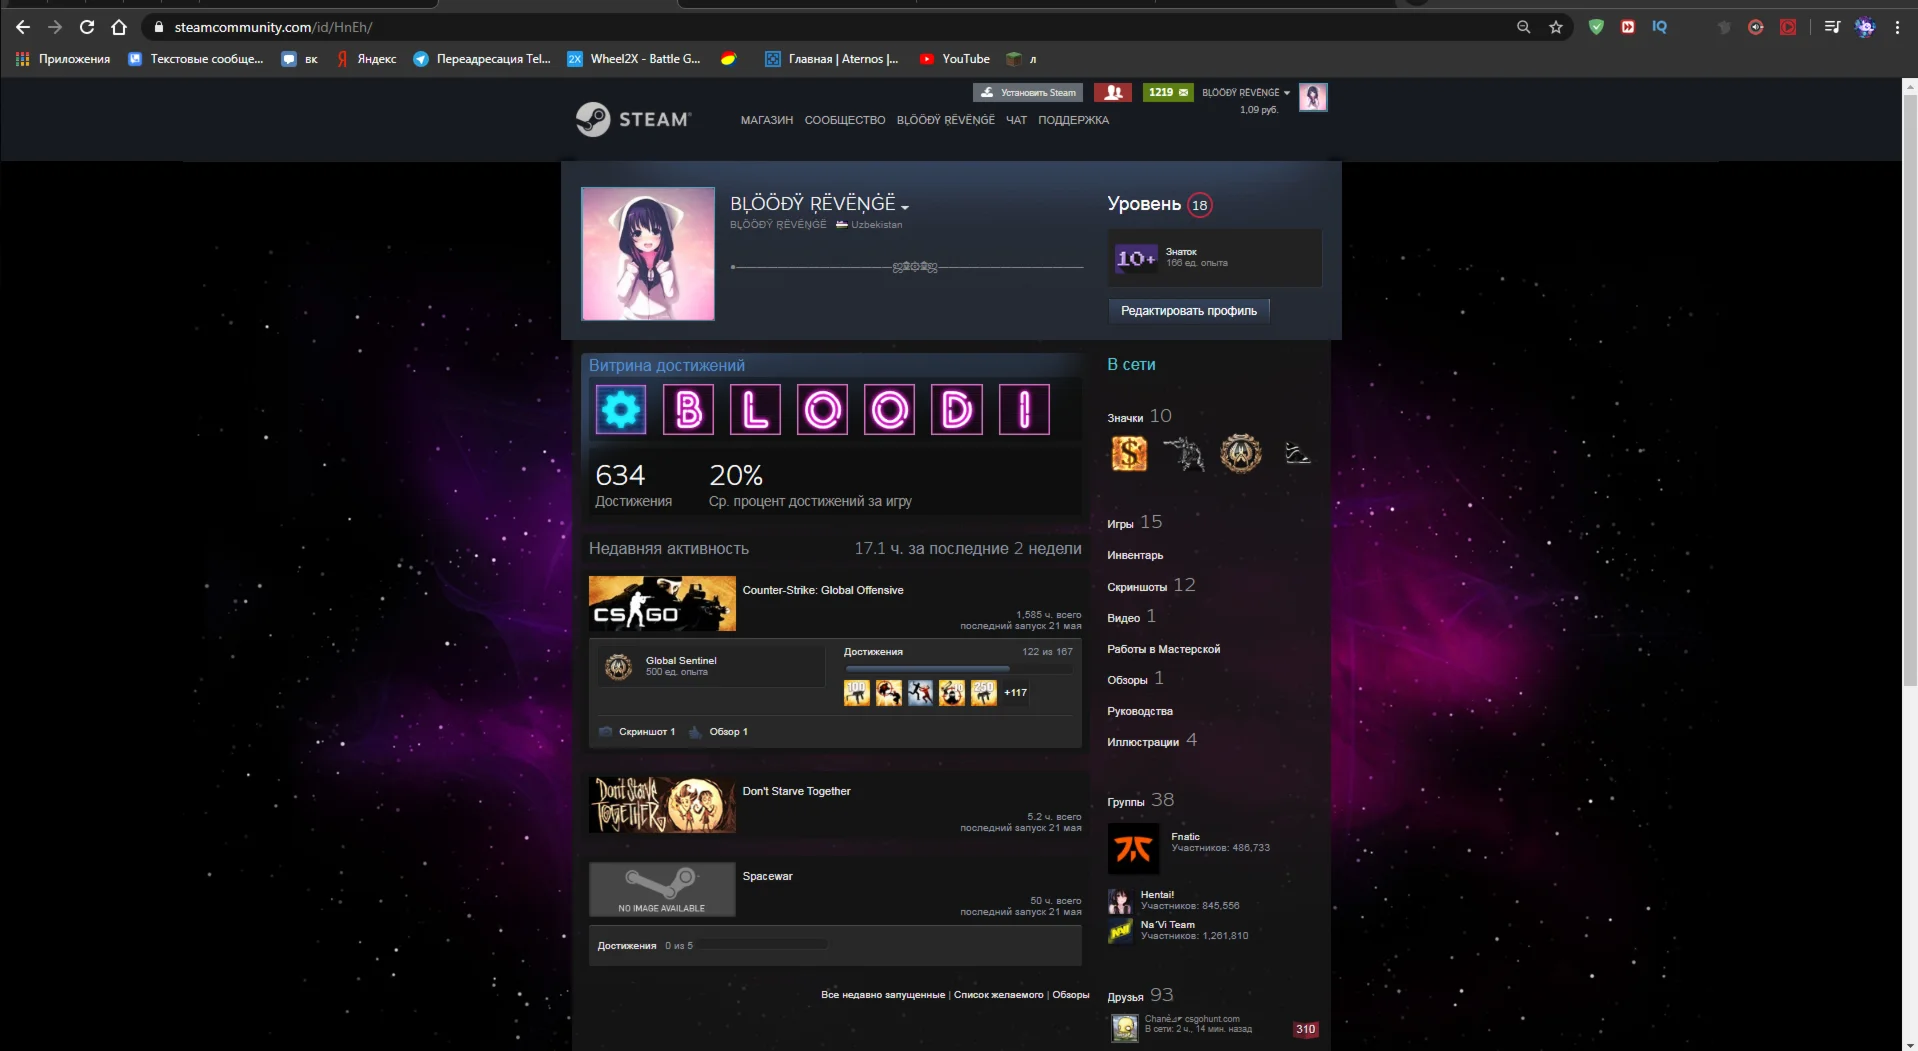Screen dimensions: 1918x1051
Task: Open the Don't Starve Together game banner
Action: [x=662, y=805]
